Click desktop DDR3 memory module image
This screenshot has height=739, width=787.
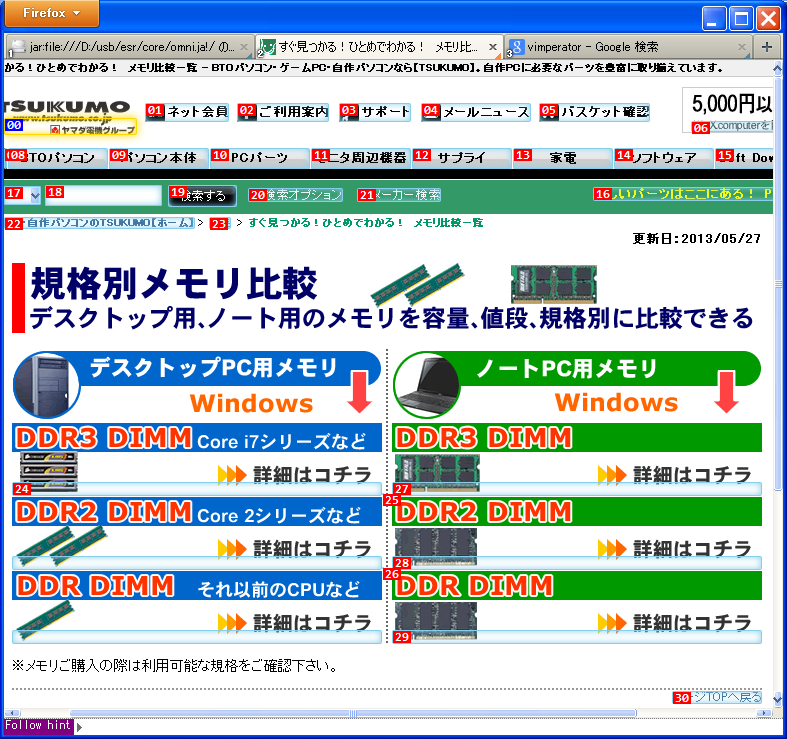48,471
